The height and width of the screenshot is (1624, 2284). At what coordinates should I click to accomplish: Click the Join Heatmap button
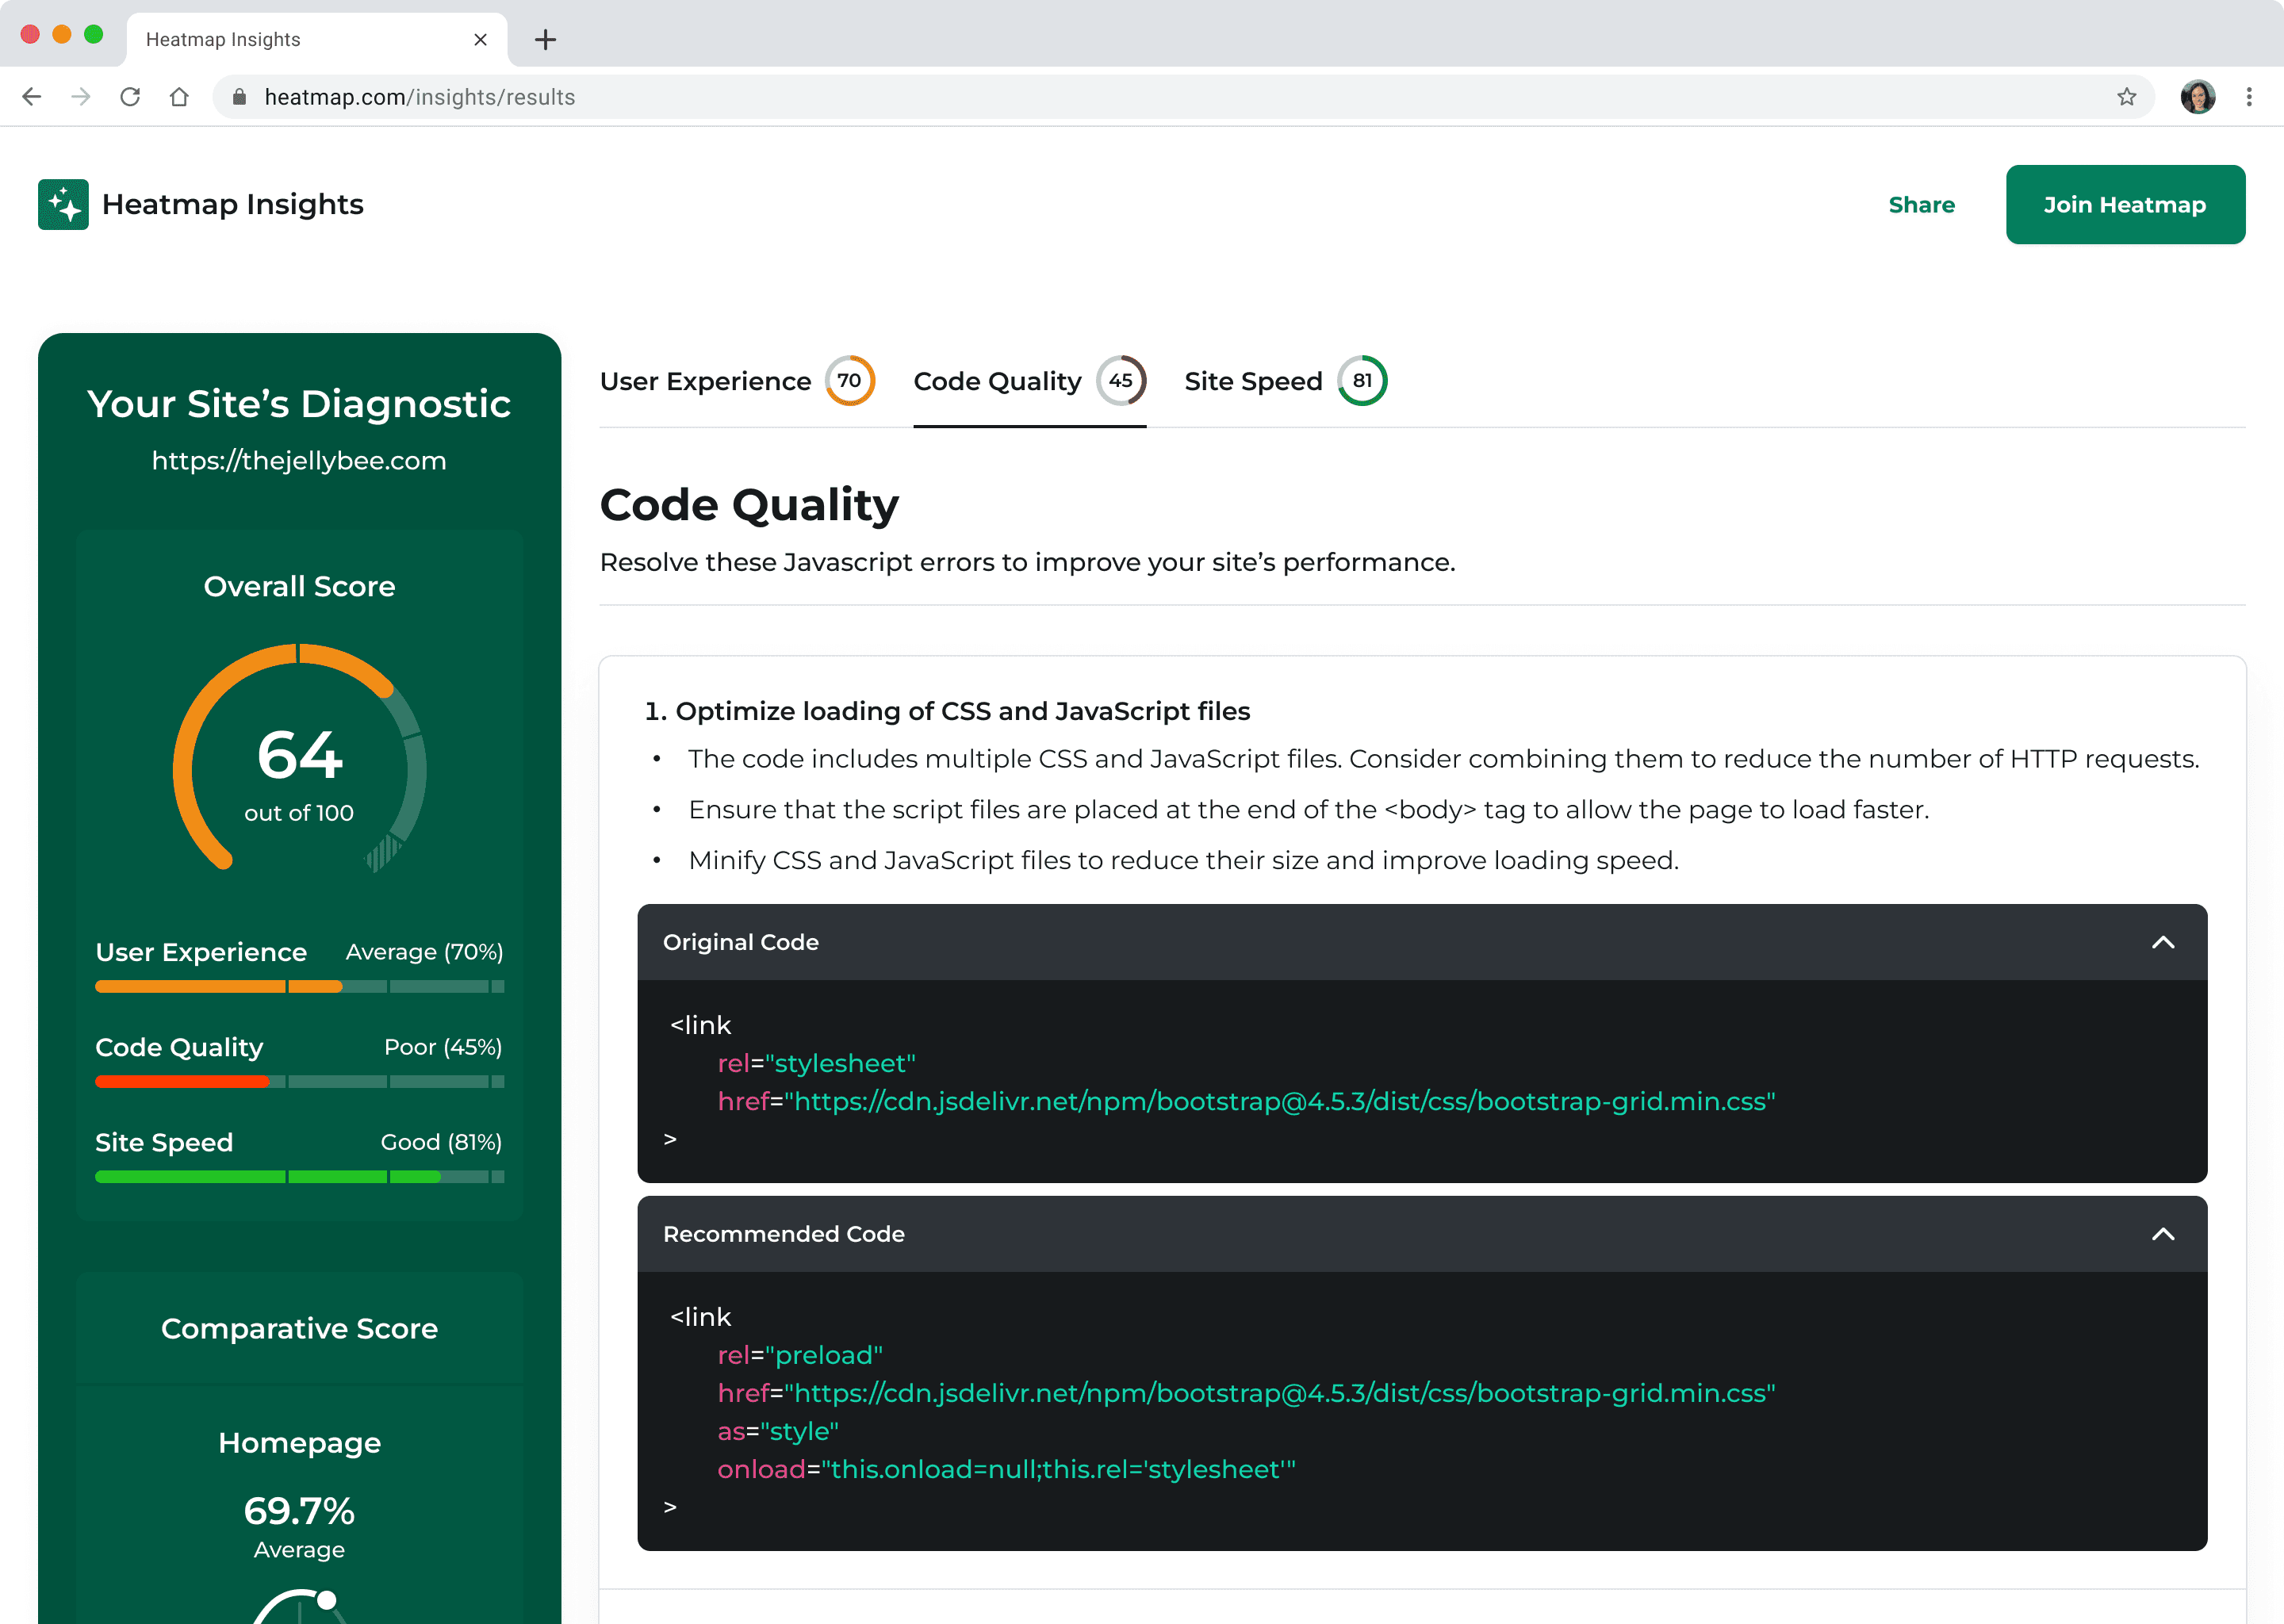[2124, 205]
